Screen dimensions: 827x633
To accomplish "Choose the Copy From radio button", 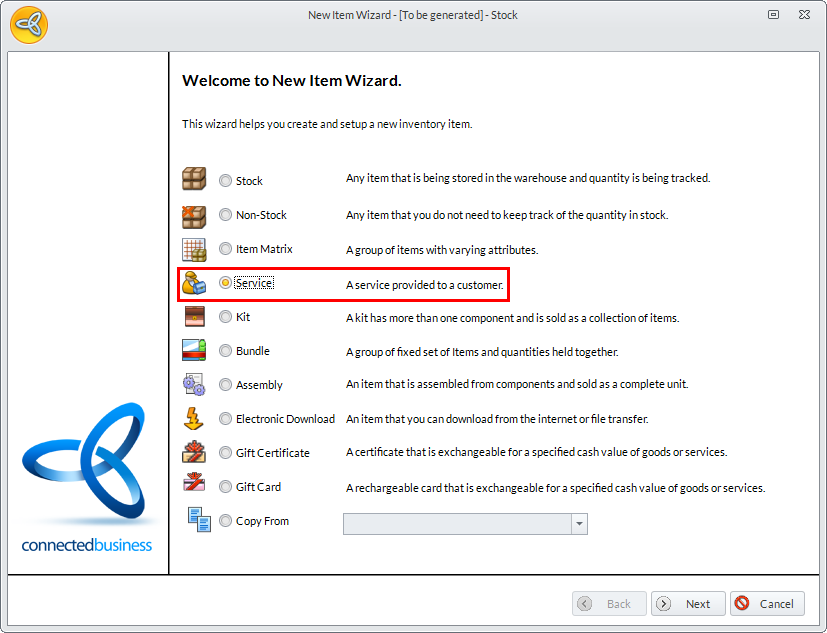I will pos(225,521).
